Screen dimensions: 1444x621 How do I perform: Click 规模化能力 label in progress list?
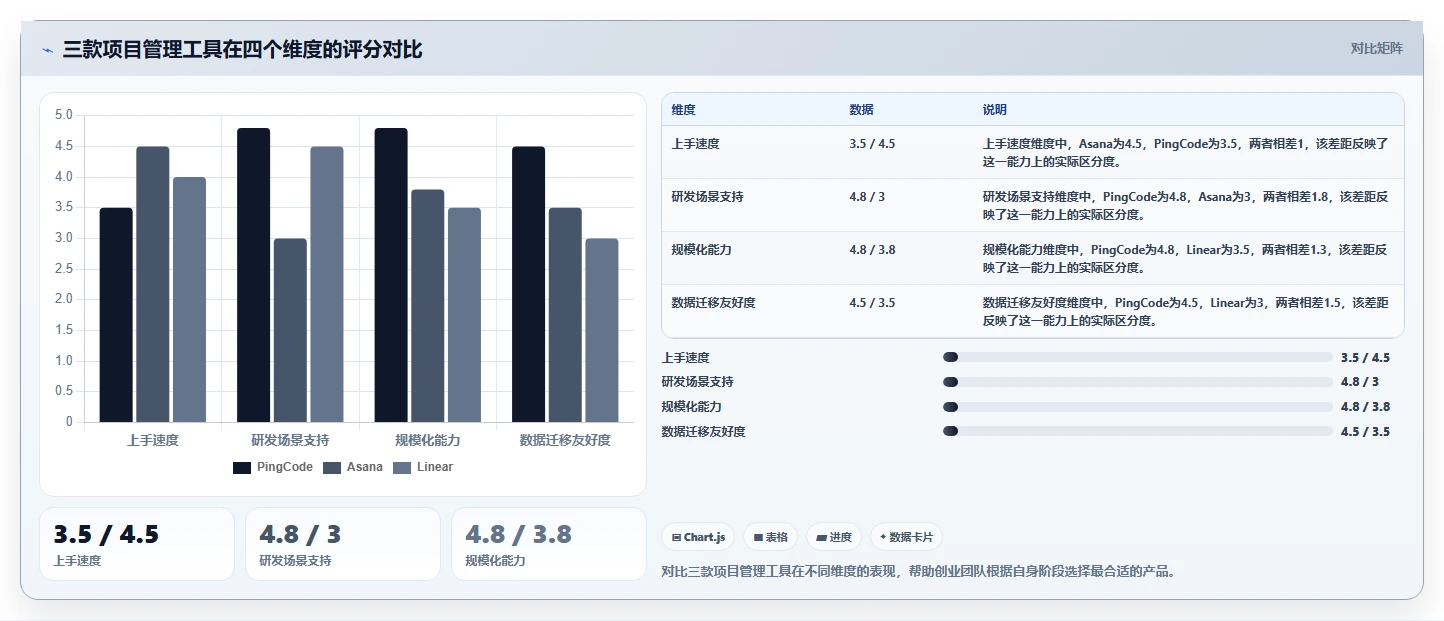[692, 407]
